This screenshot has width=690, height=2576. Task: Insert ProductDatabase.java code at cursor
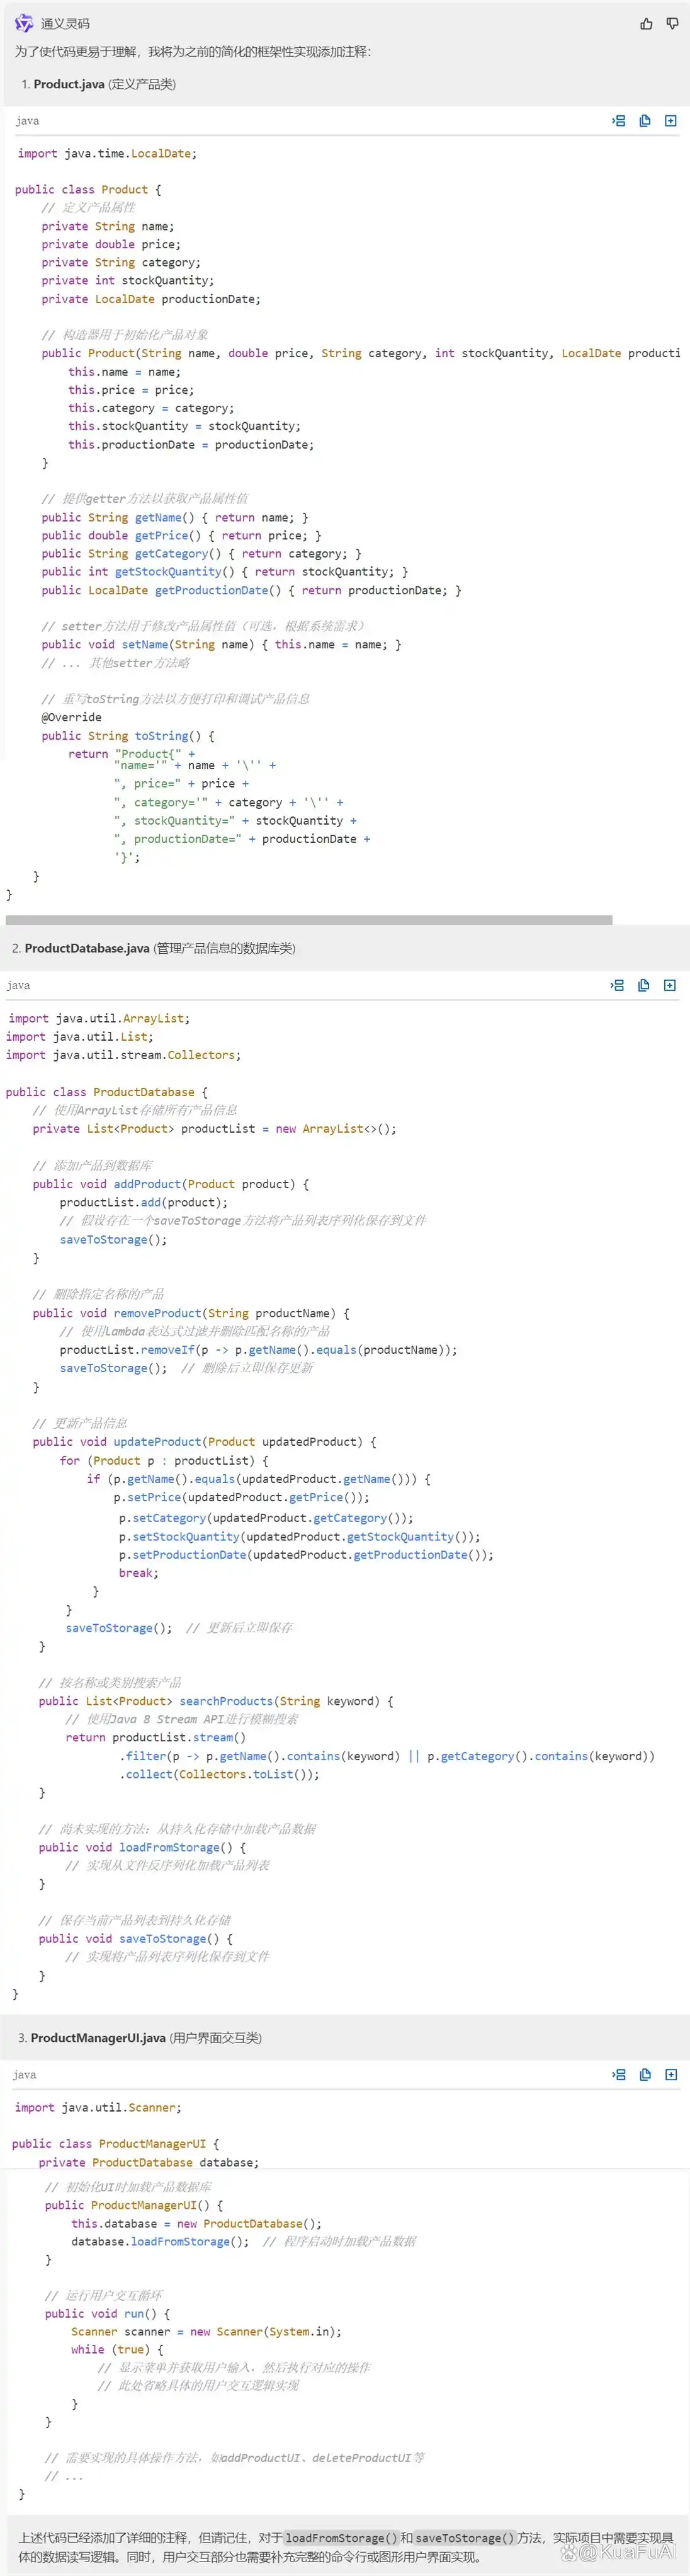(617, 985)
